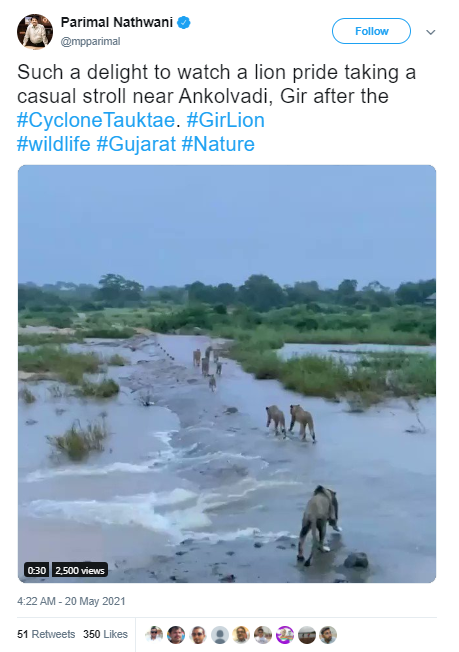Open the 4:22 AM - 20 May 2021 timestamp

click(x=71, y=601)
